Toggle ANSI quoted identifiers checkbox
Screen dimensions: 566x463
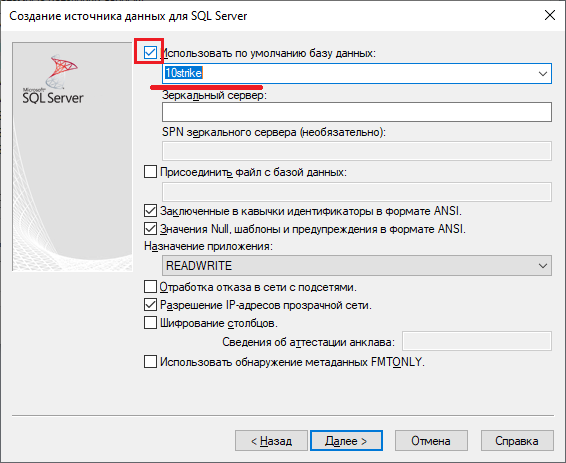pos(150,210)
